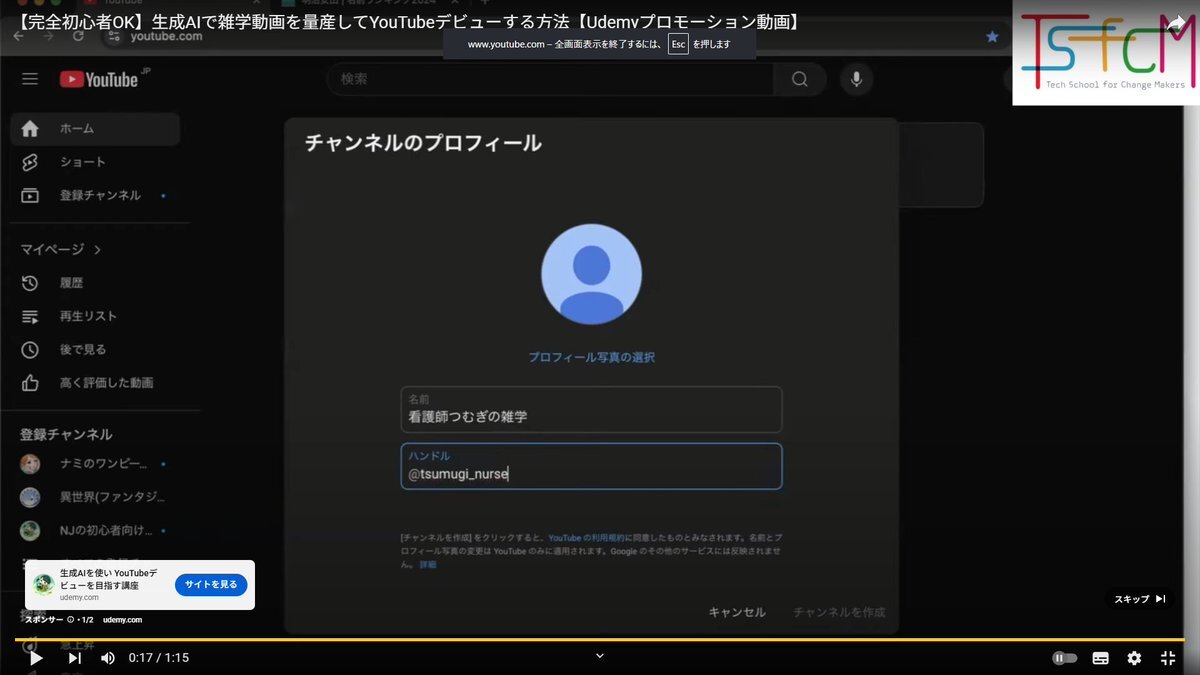The width and height of the screenshot is (1200, 675).
Task: Expand the マイページ section chevron
Action: click(97, 249)
